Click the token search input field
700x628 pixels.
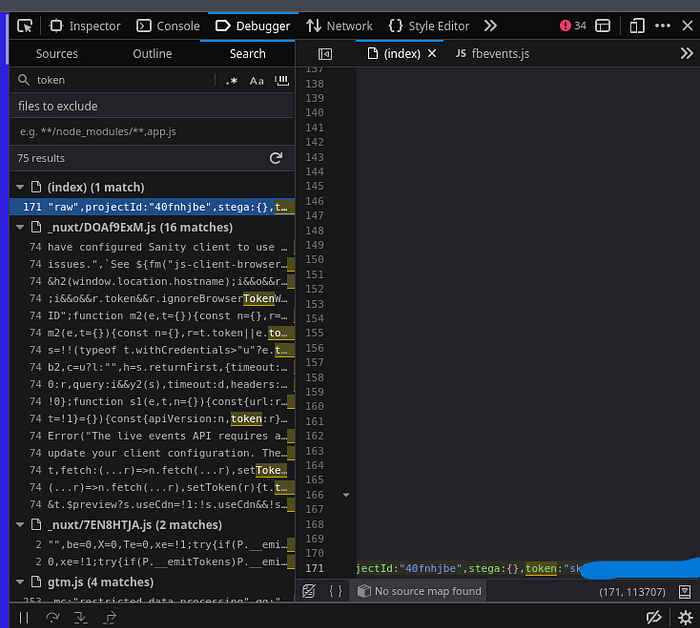coord(121,80)
